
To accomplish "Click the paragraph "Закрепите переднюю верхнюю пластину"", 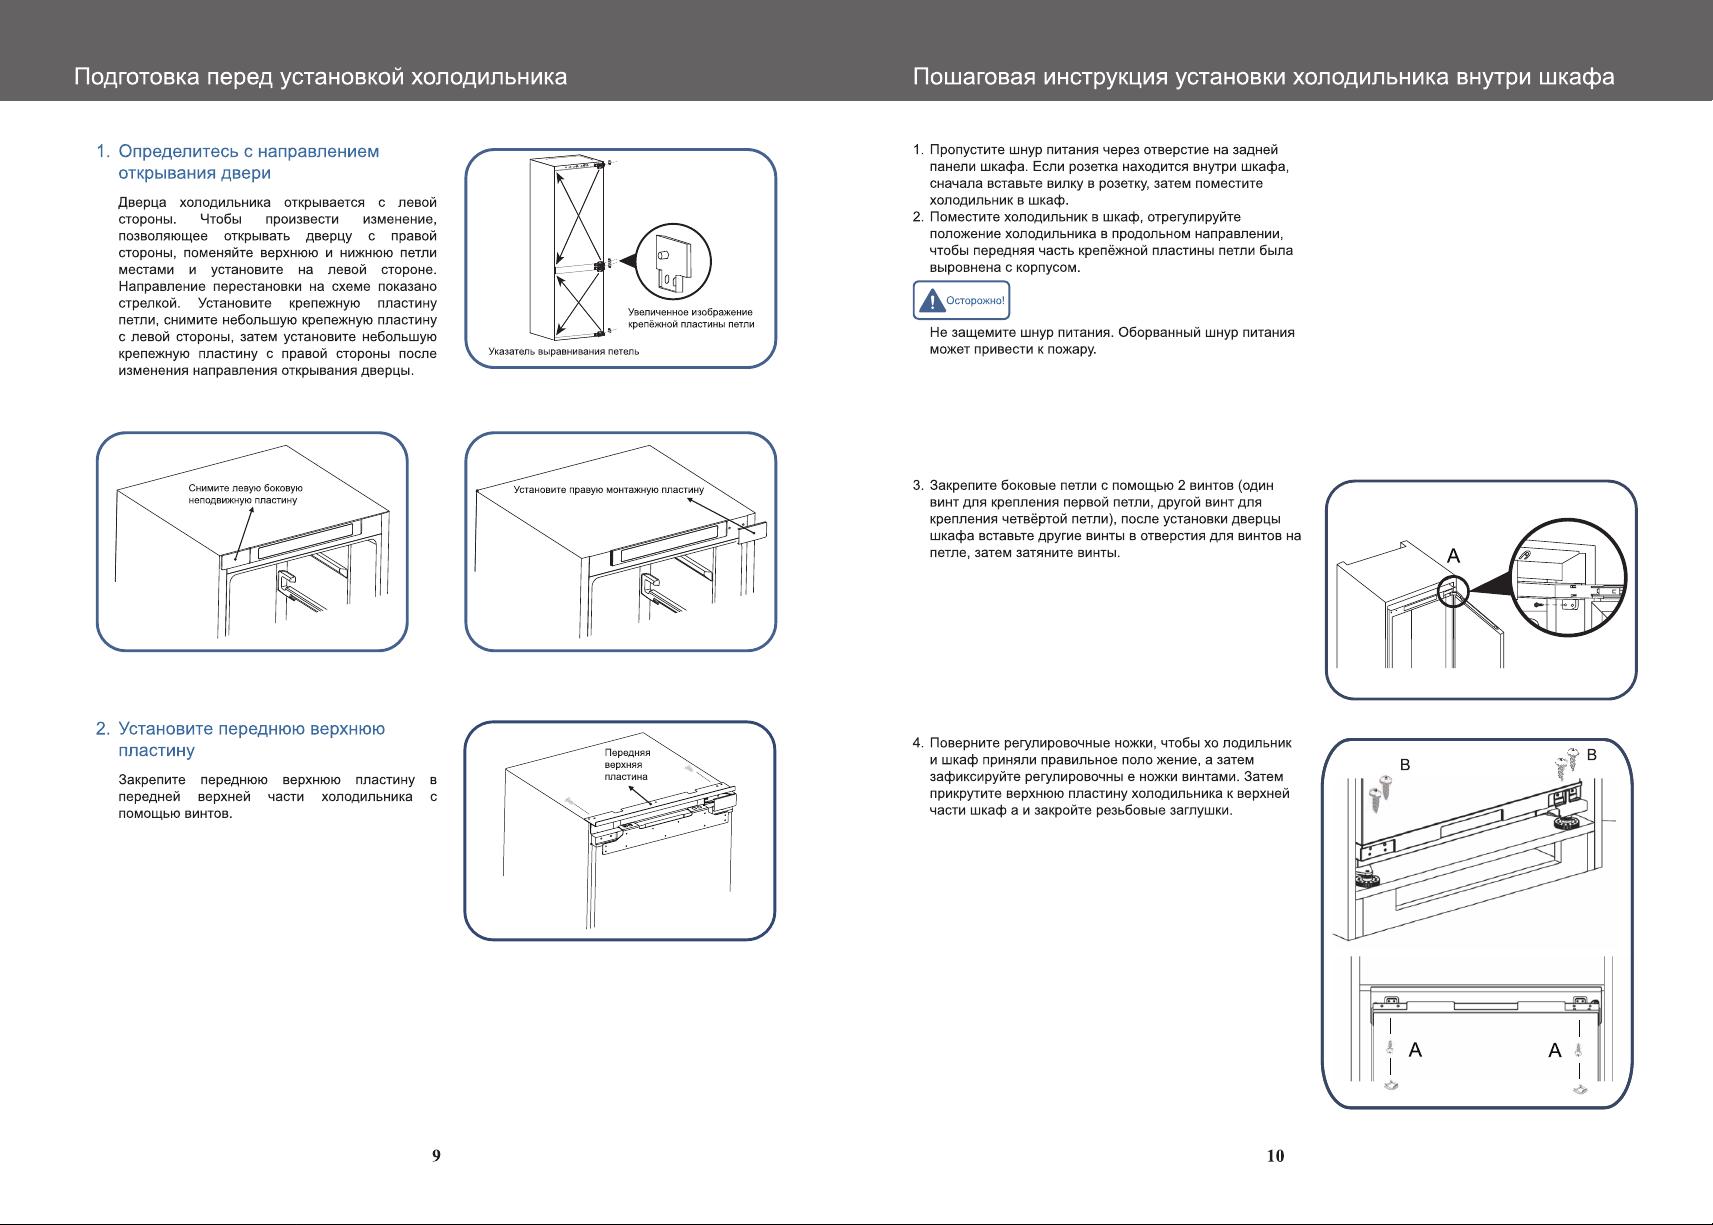I will [278, 796].
